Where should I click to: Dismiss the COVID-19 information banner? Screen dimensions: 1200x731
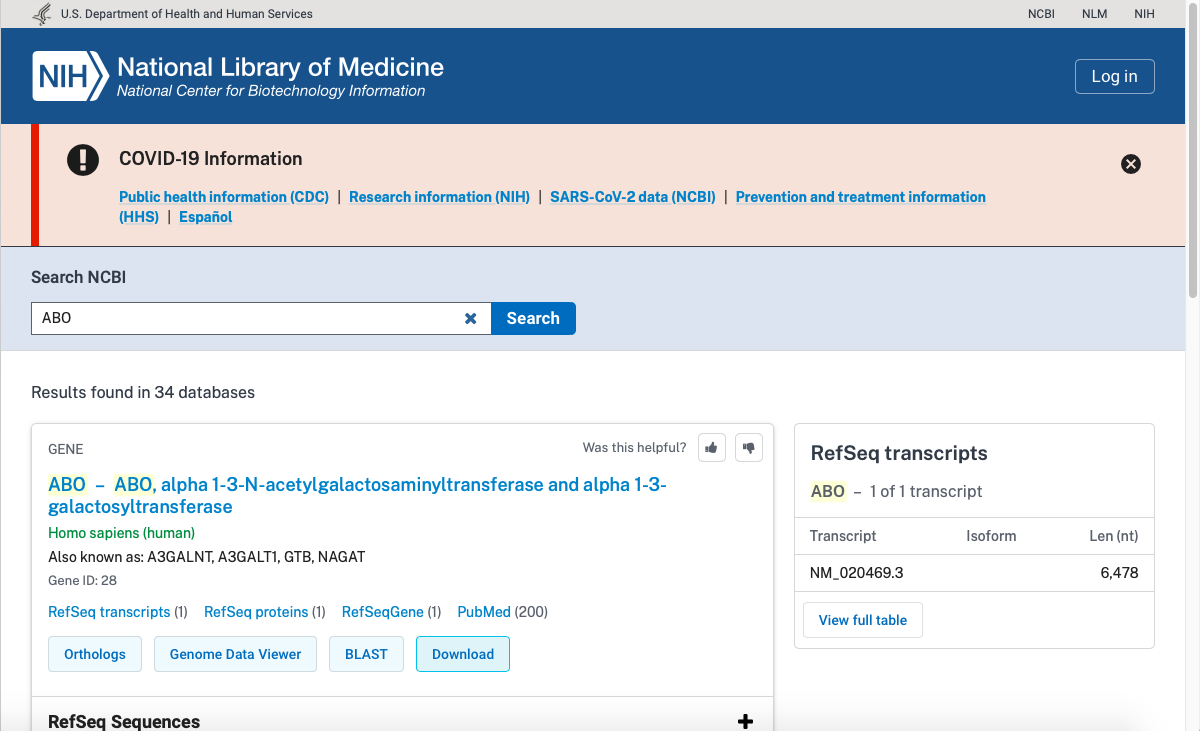(1131, 164)
